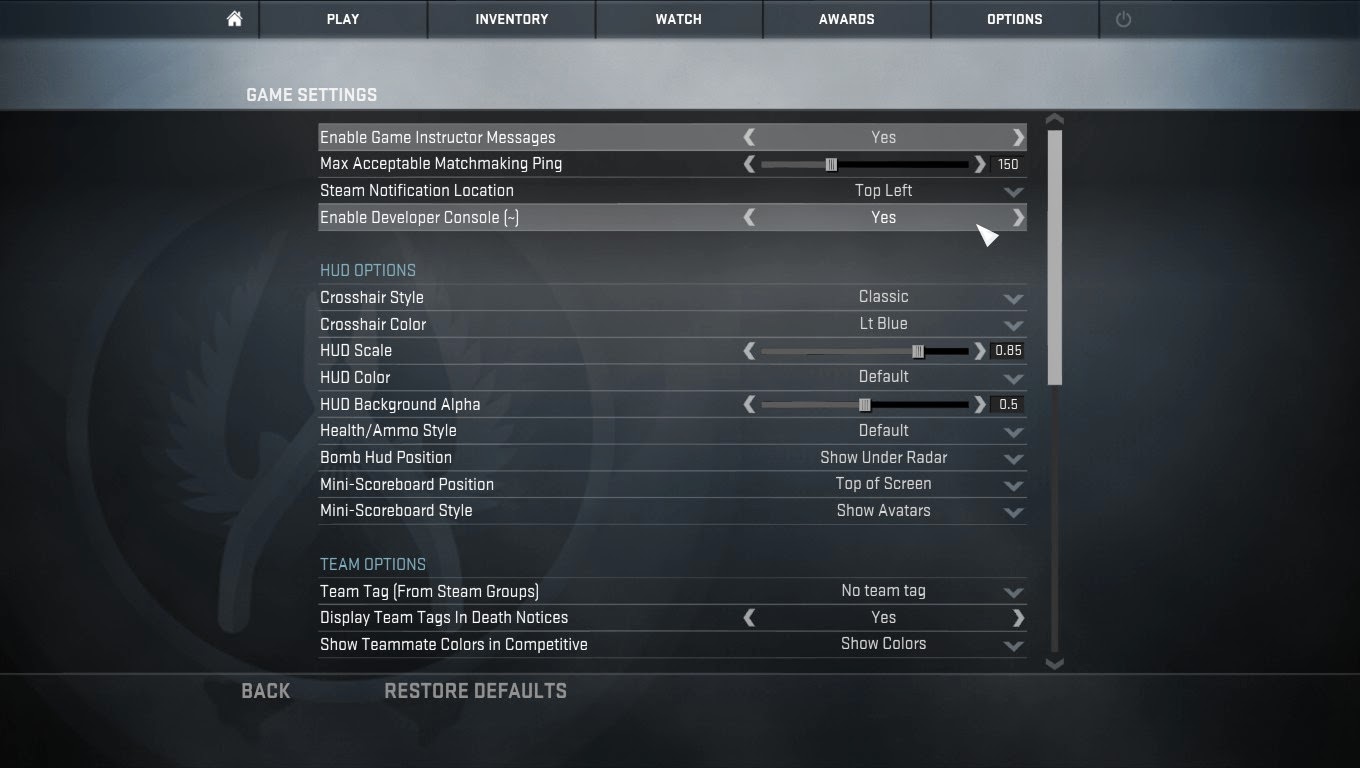This screenshot has width=1360, height=768.
Task: Click scroll down arrow at list bottom
Action: [x=1054, y=663]
